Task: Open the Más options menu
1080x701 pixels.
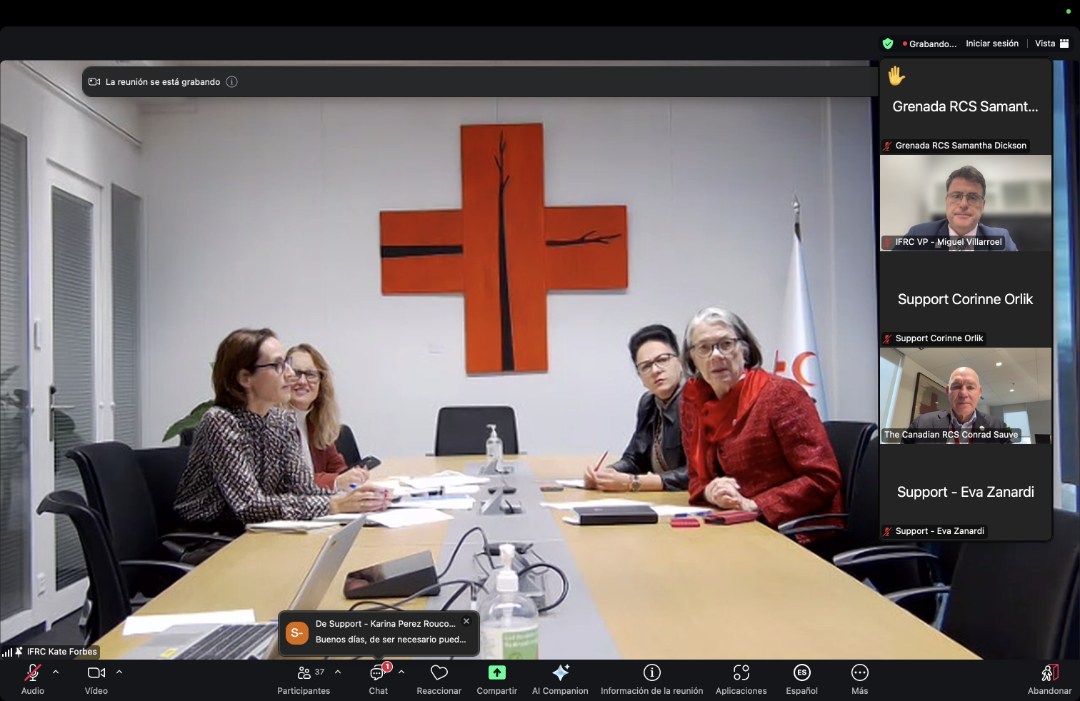Action: [x=860, y=678]
